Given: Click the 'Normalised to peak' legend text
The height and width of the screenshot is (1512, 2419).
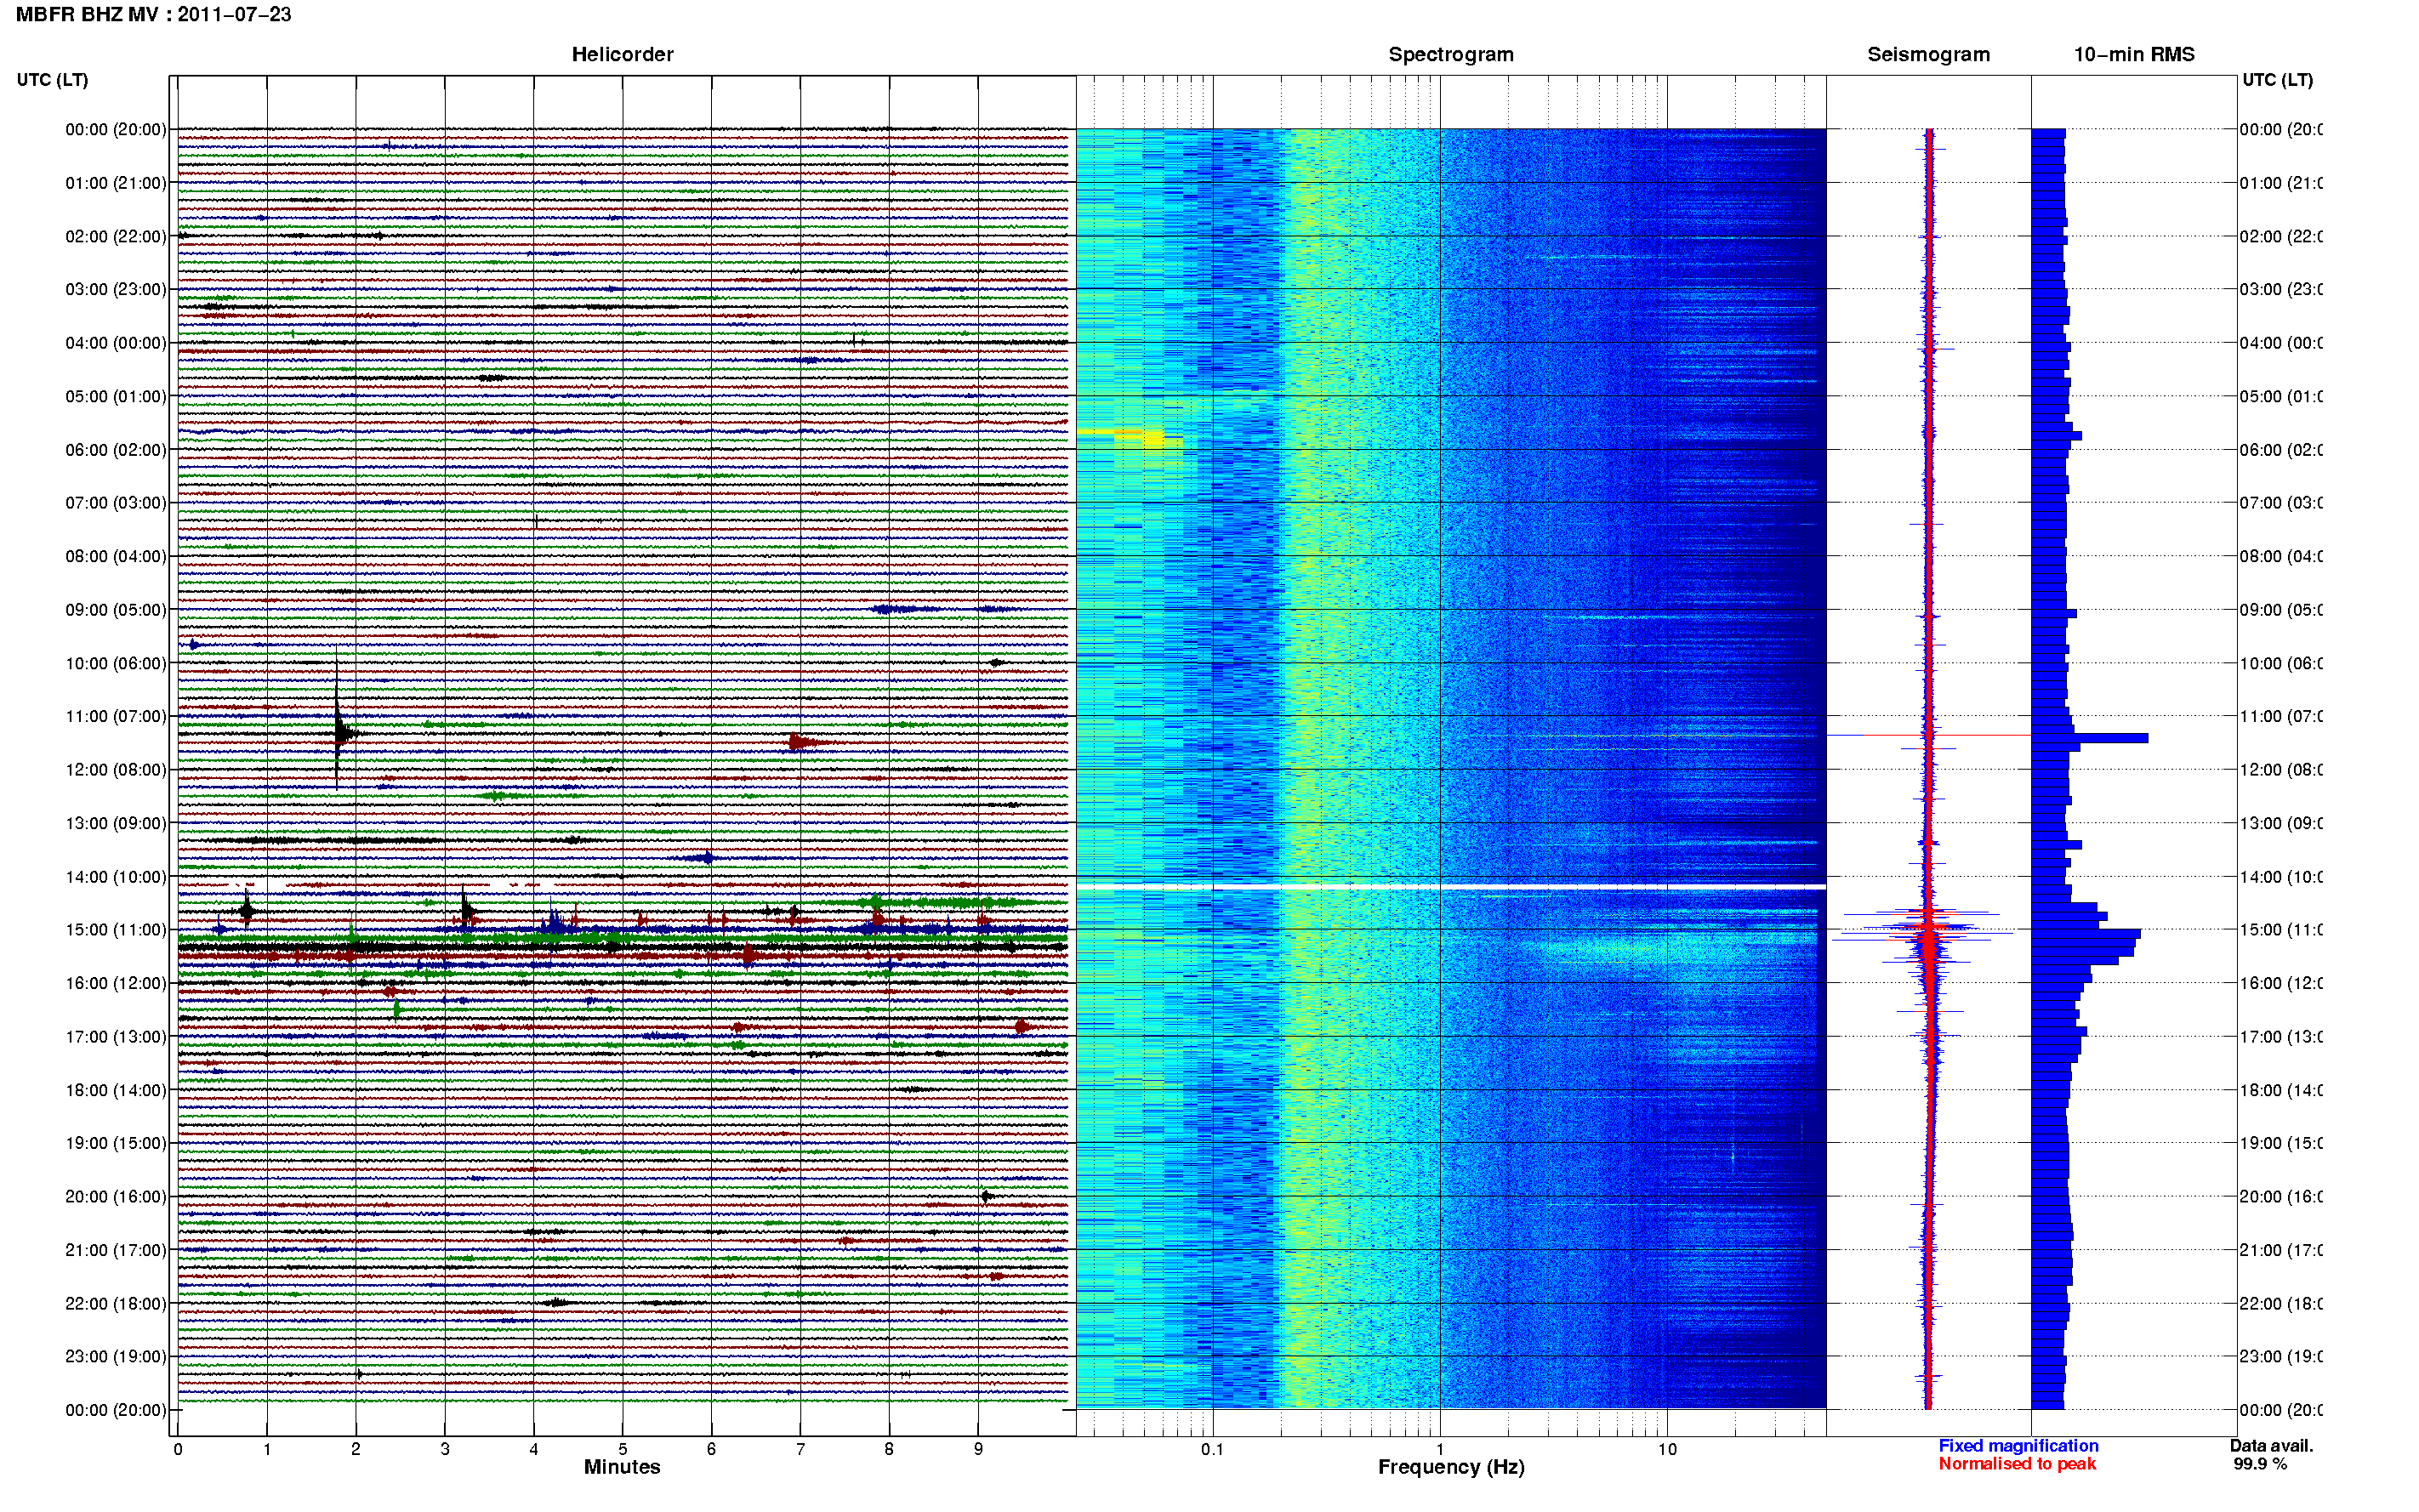Looking at the screenshot, I should pyautogui.click(x=2017, y=1464).
